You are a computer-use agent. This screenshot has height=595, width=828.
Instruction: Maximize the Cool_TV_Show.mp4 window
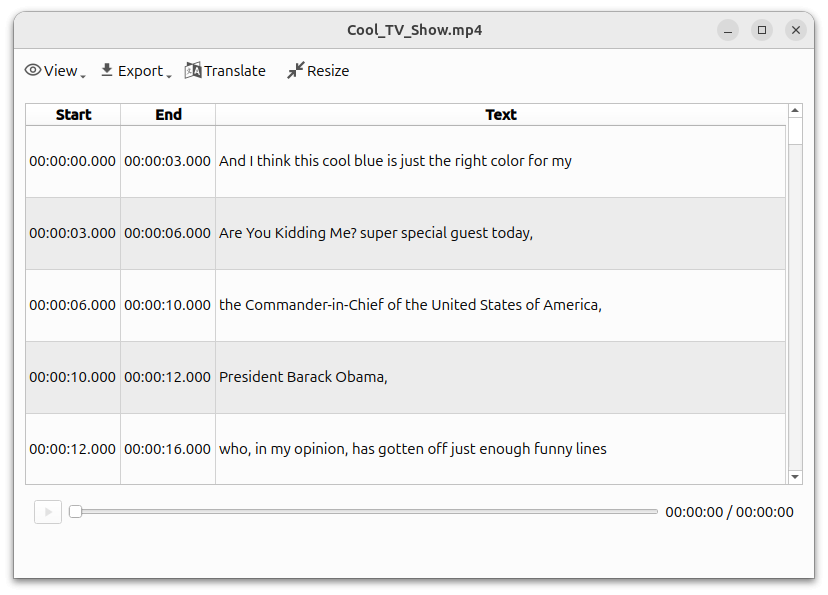762,30
